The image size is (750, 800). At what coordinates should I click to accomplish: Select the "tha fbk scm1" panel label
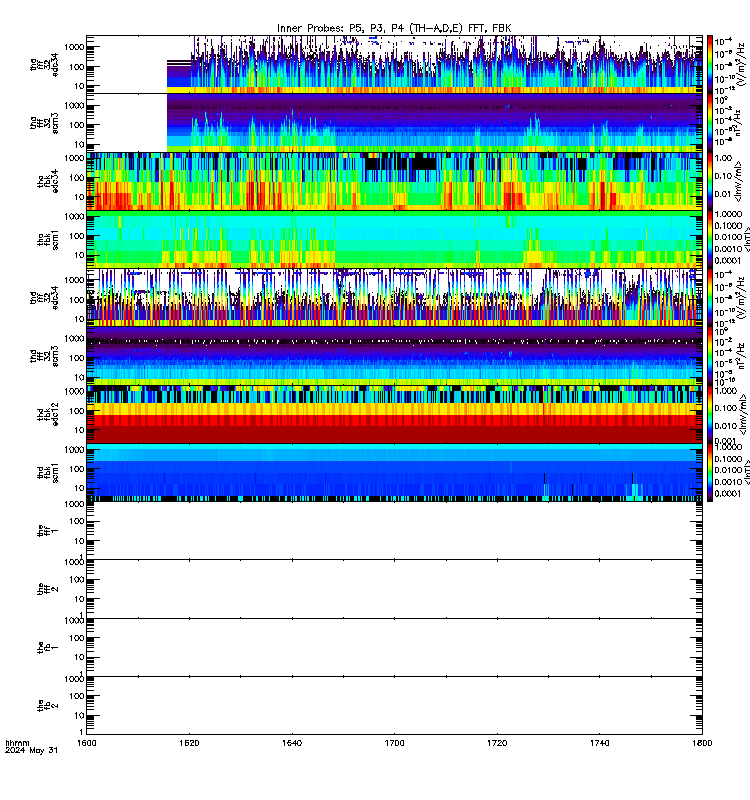click(48, 240)
